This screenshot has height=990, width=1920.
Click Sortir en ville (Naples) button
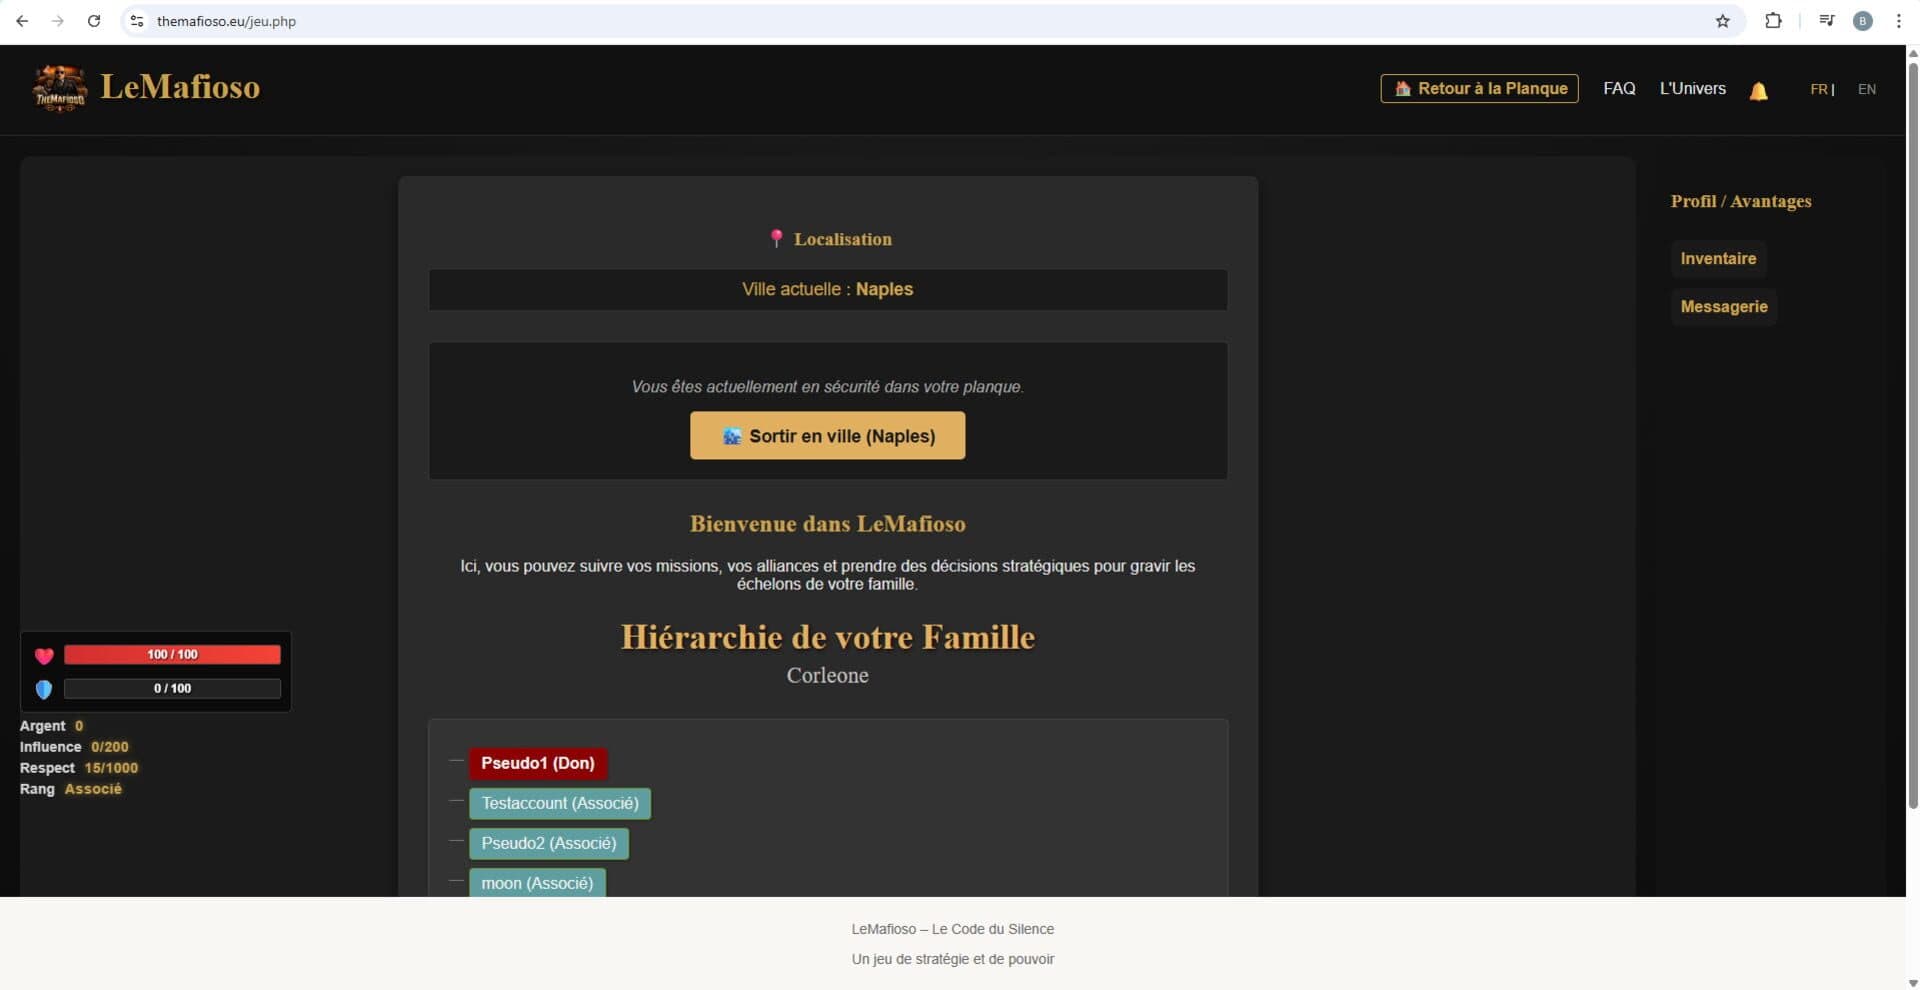coord(827,436)
